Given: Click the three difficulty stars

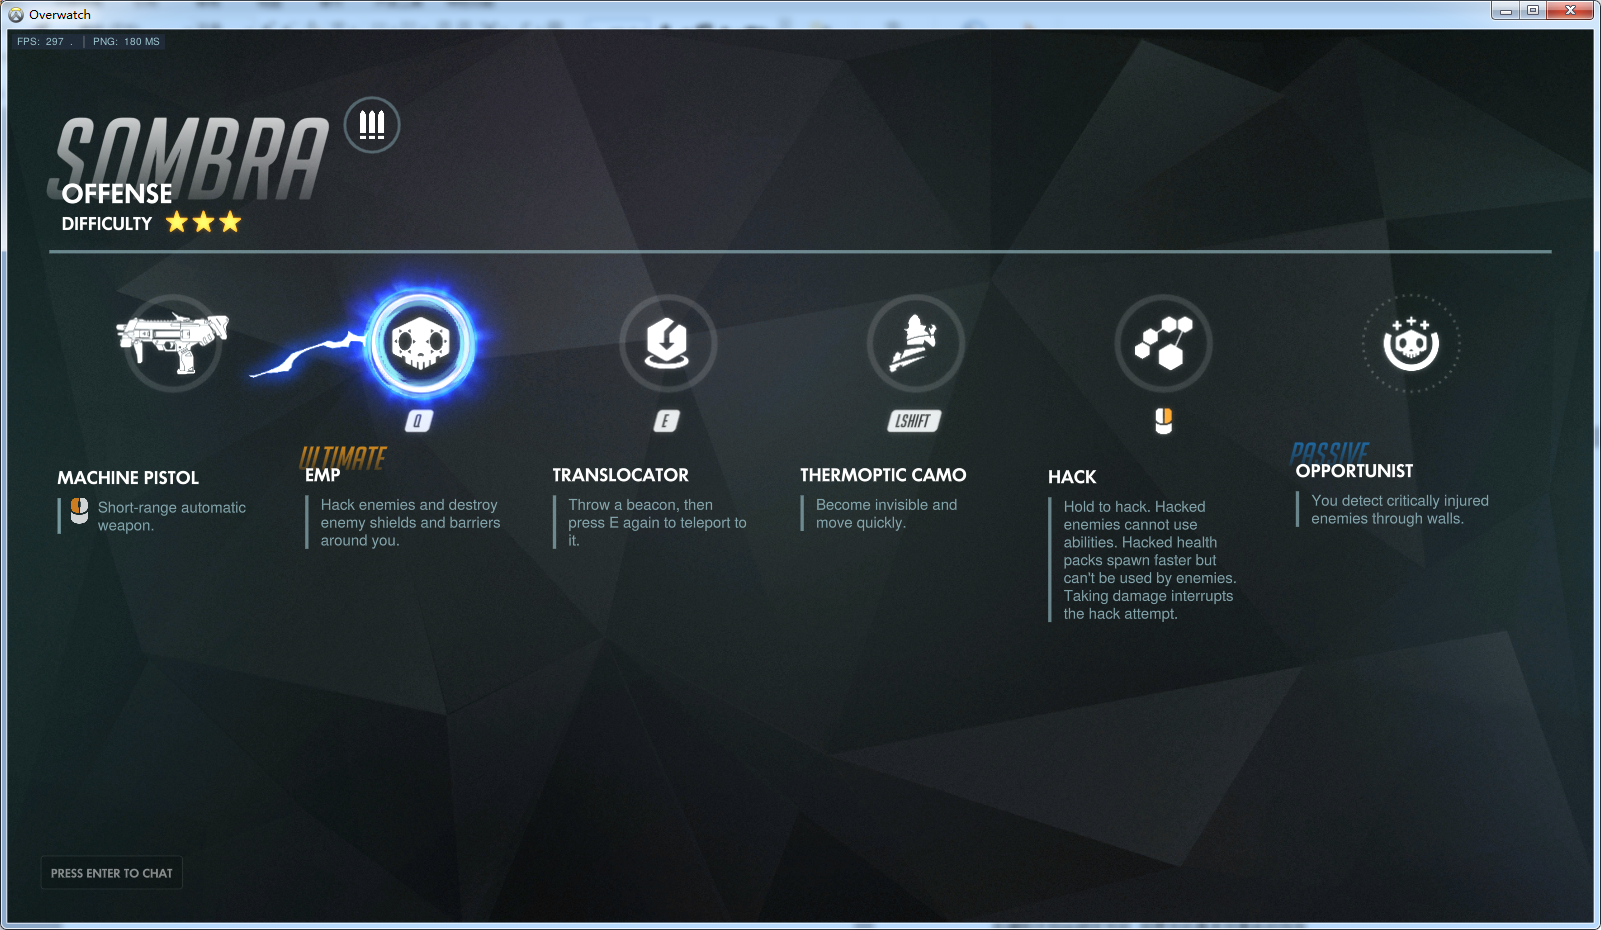Looking at the screenshot, I should pyautogui.click(x=204, y=222).
